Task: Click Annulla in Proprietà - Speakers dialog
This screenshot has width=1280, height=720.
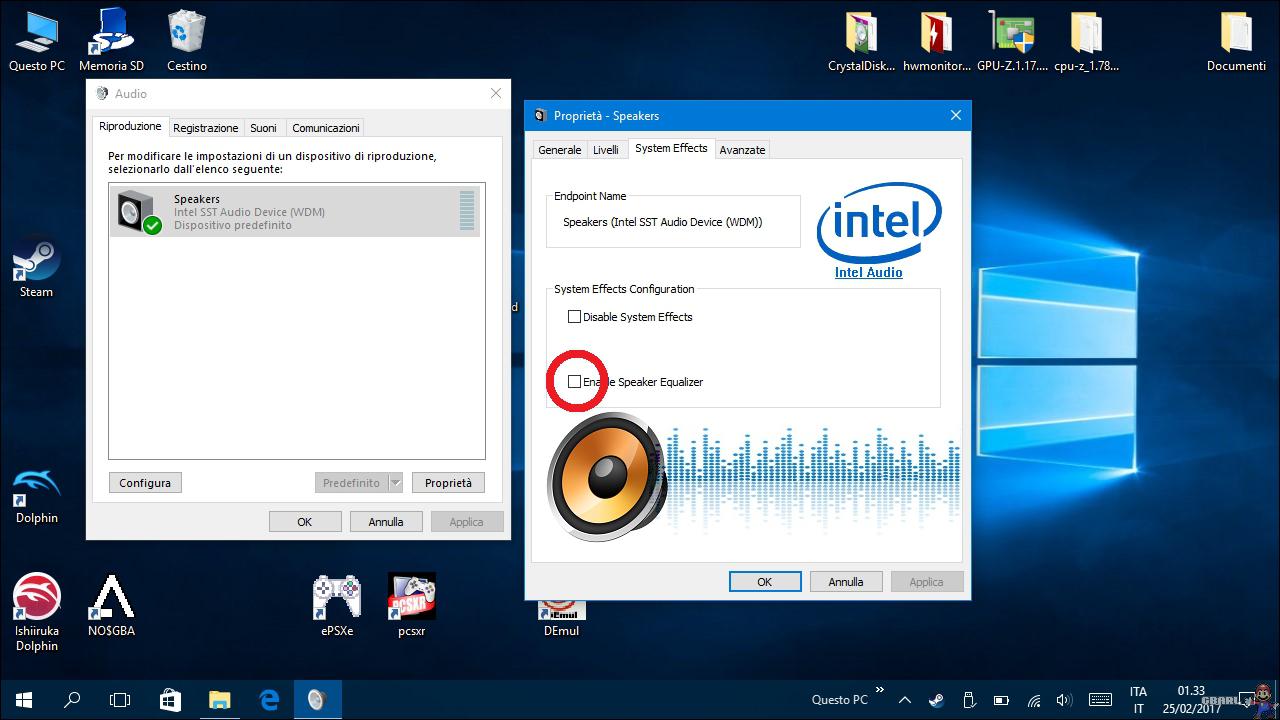Action: pyautogui.click(x=846, y=582)
